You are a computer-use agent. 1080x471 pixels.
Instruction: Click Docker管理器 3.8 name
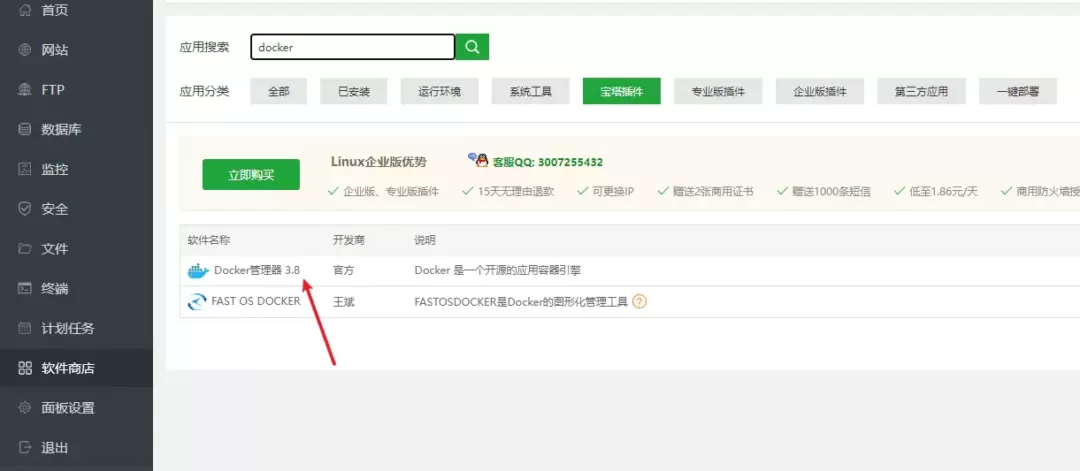point(257,270)
